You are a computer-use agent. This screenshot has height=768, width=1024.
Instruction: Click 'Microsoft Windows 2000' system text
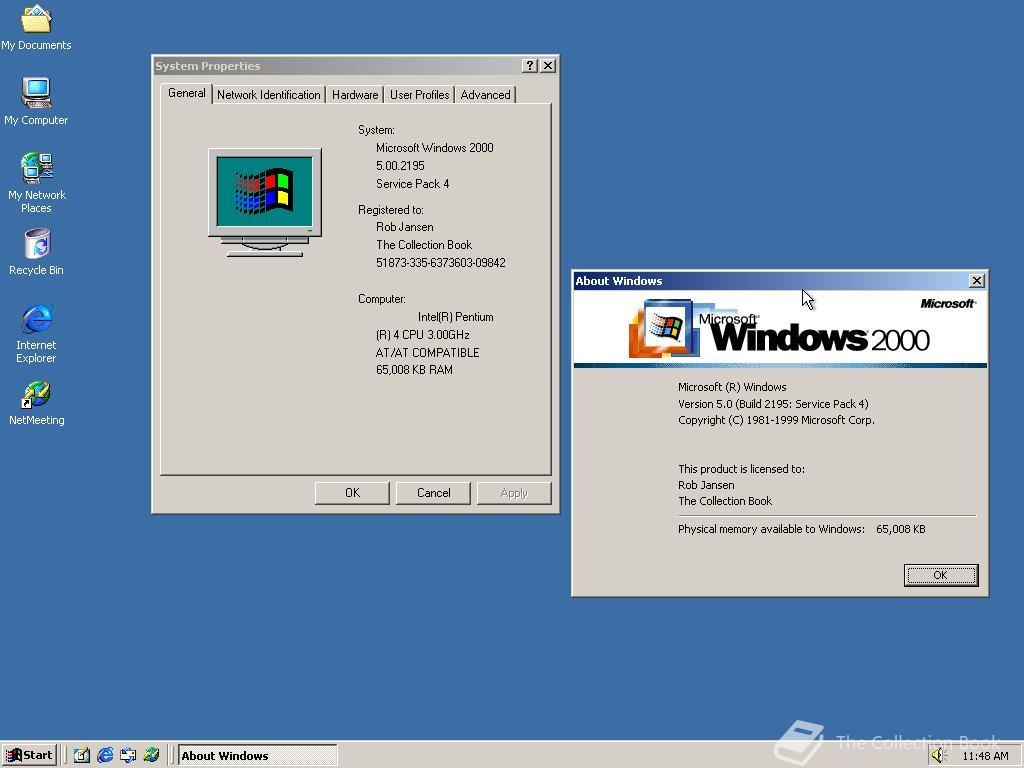[x=435, y=148]
